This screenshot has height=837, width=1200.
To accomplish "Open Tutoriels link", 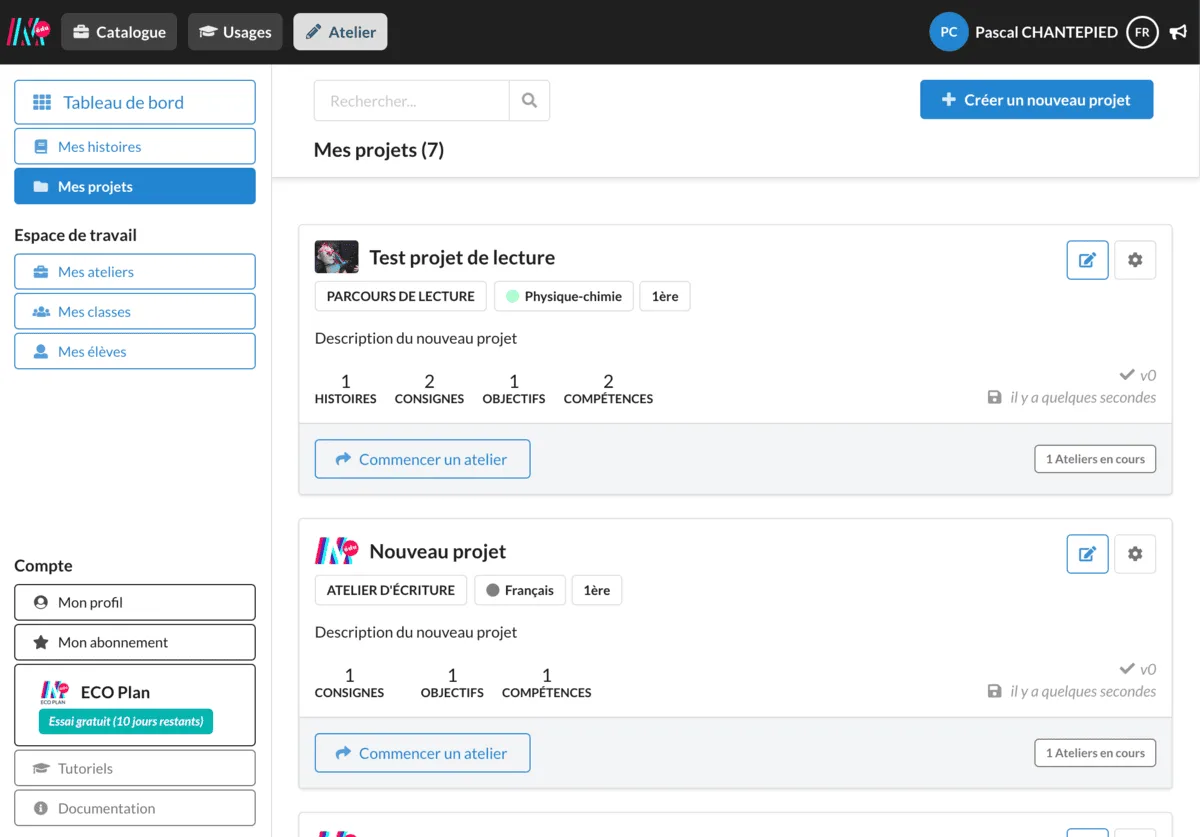I will (x=135, y=768).
